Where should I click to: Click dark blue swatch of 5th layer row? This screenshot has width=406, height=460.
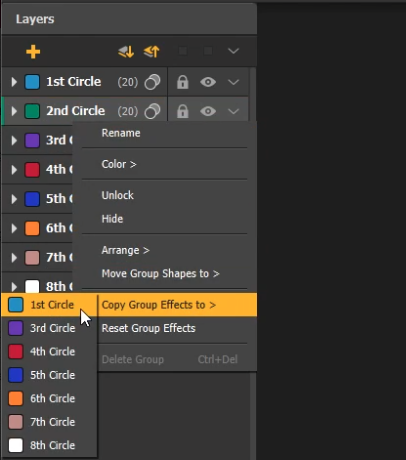32,199
